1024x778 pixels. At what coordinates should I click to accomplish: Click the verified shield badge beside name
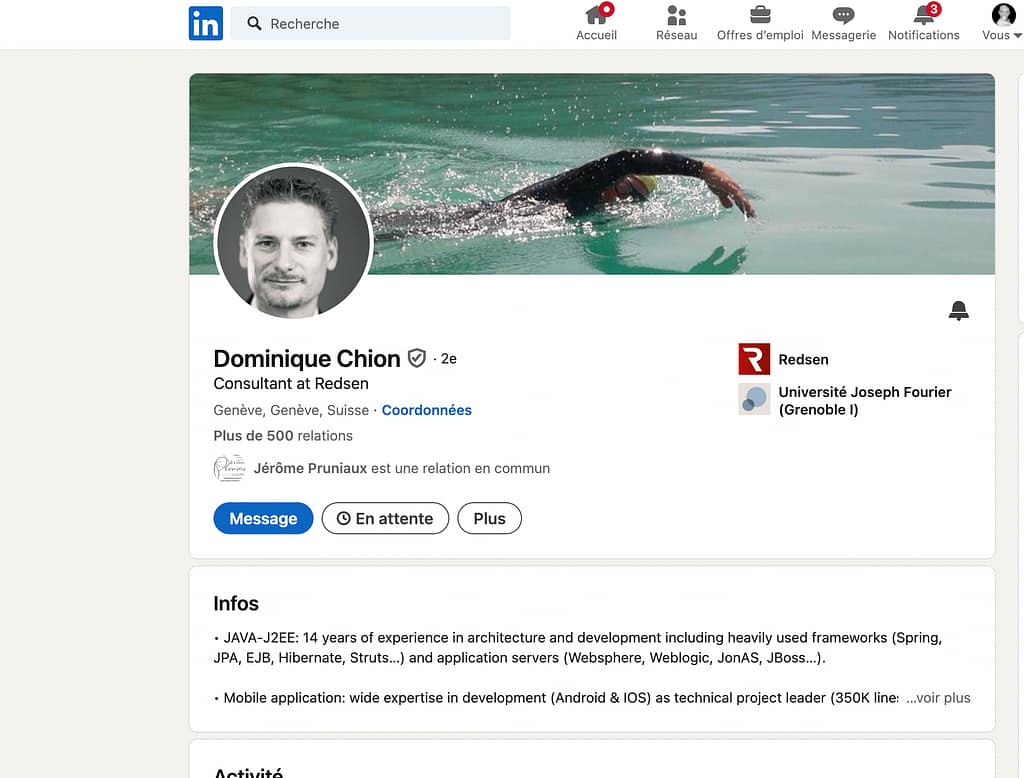[x=417, y=358]
